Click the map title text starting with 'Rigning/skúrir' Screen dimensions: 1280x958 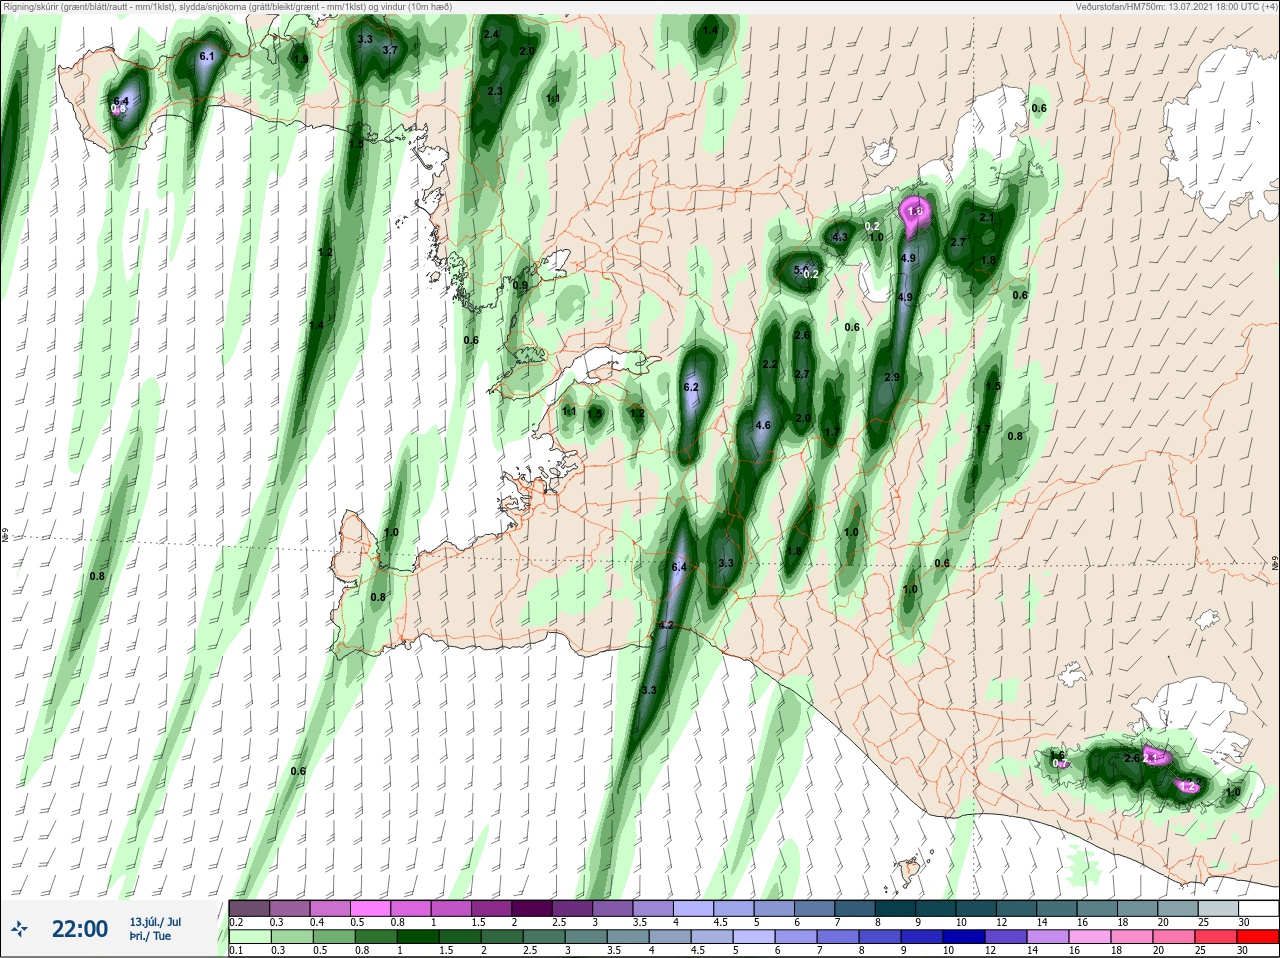[228, 7]
